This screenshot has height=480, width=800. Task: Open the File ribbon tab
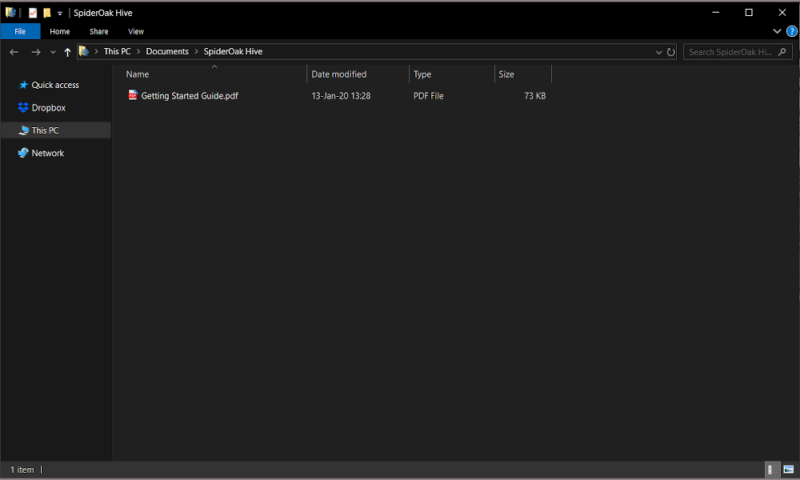20,31
